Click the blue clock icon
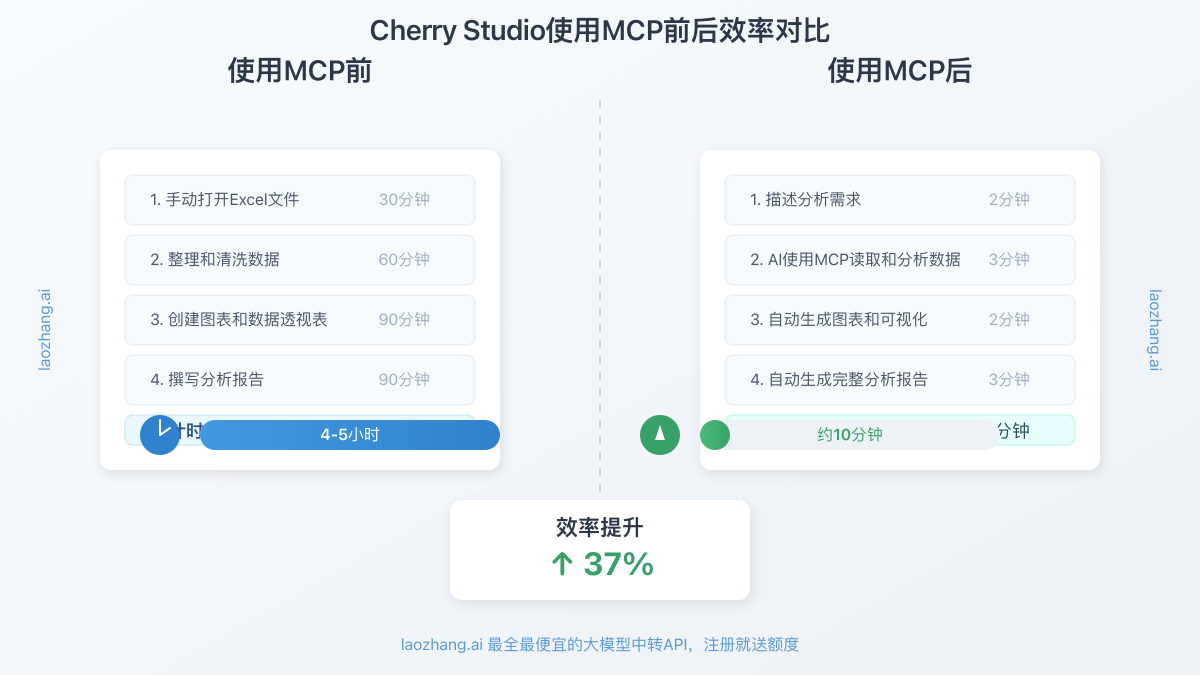 click(x=160, y=435)
